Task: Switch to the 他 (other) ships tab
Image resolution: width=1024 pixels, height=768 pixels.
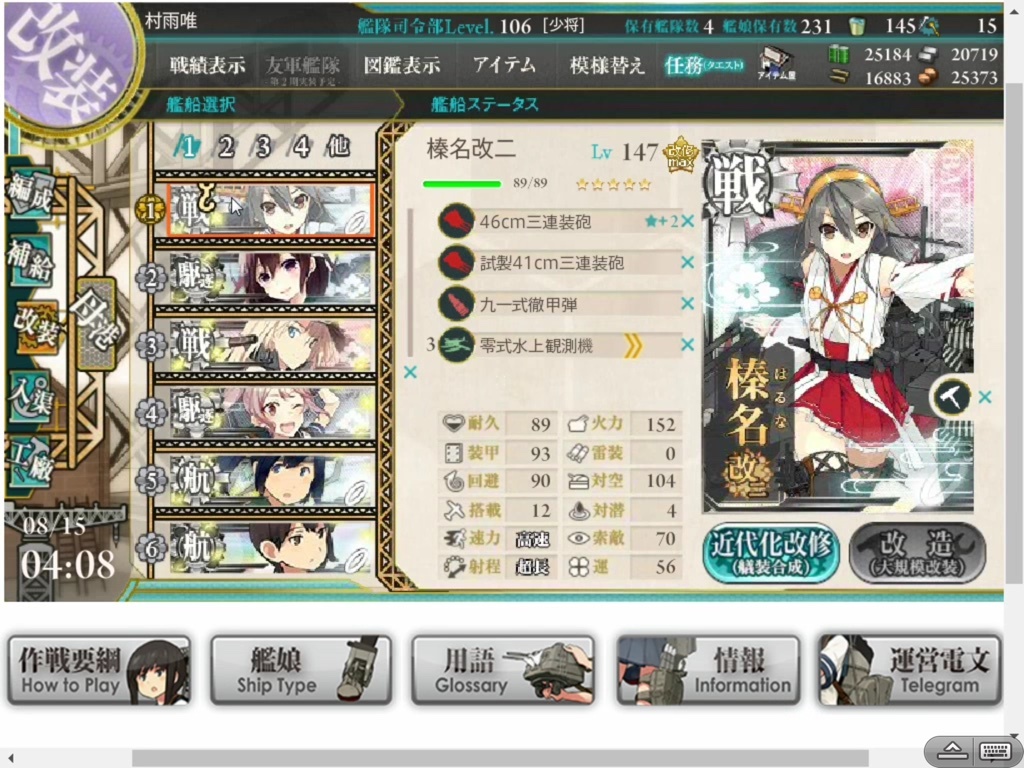Action: click(338, 146)
